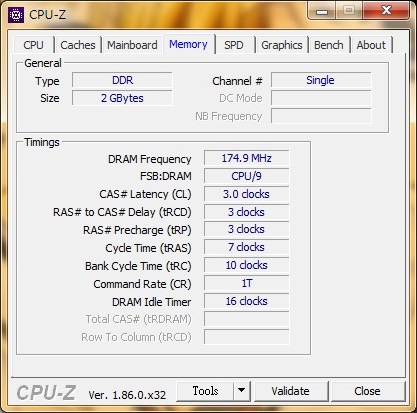417x413 pixels.
Task: Click the CPU-Z app icon in title bar
Action: coord(16,15)
